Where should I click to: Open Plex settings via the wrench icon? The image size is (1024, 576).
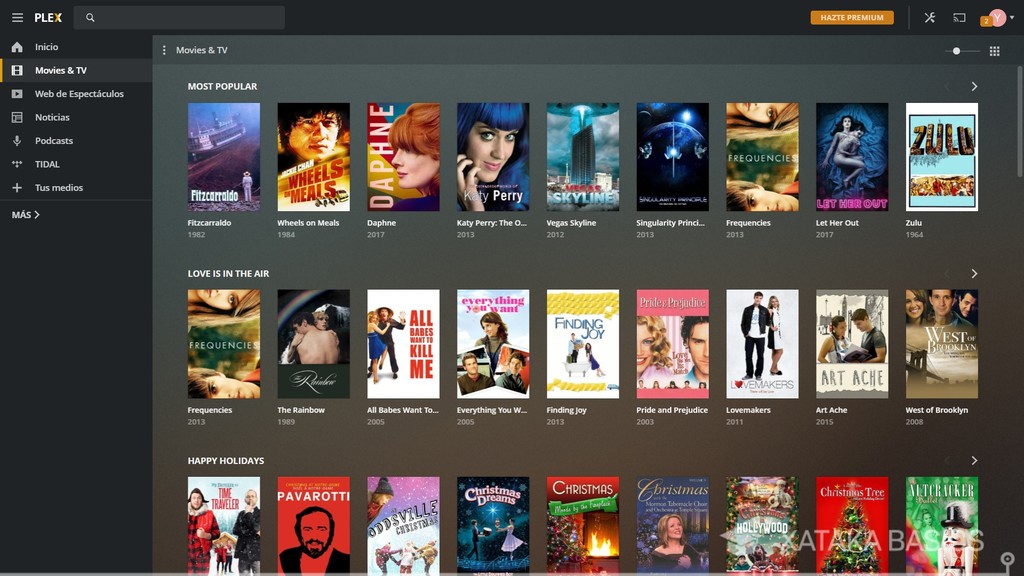click(x=929, y=17)
